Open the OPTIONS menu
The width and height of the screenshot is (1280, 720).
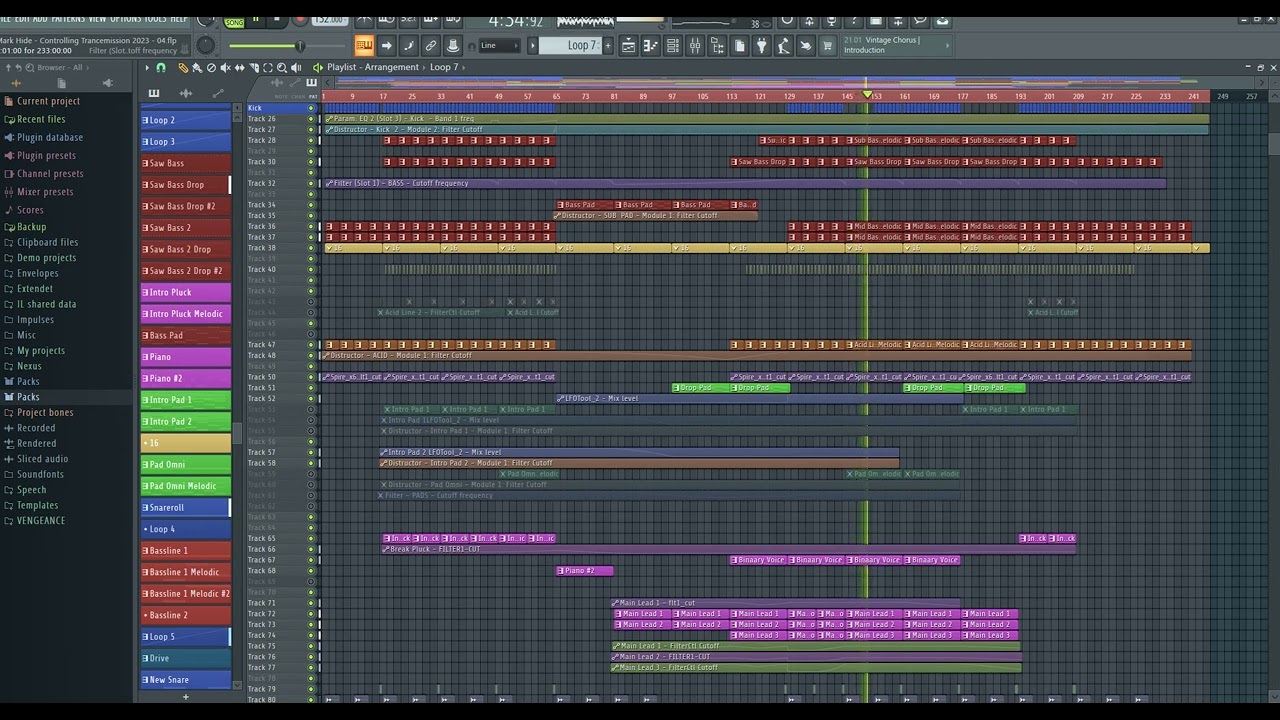[126, 18]
